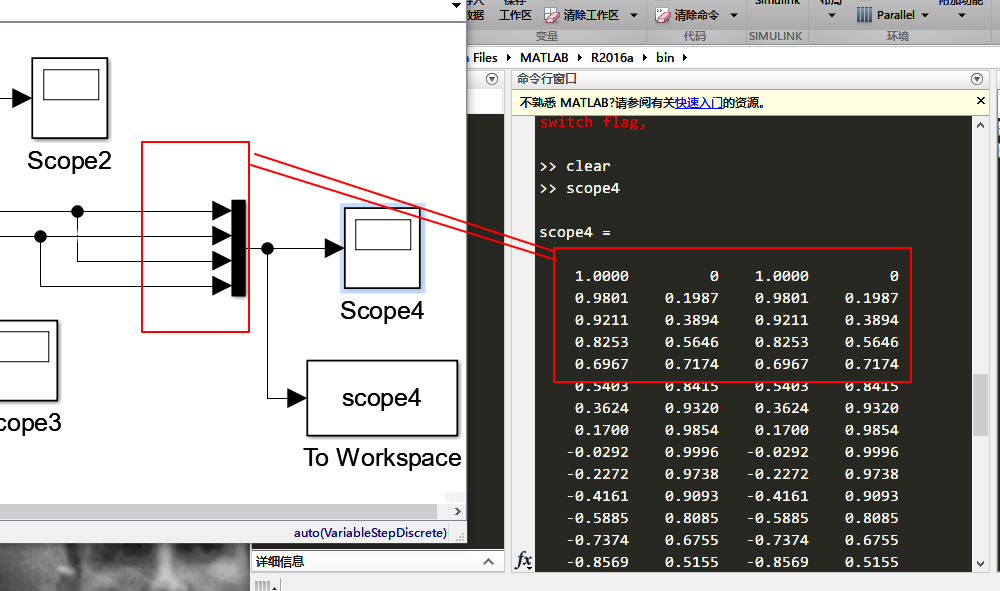This screenshot has height=591, width=1000.
Task: Click the 'switch flag,' red text line
Action: pyautogui.click(x=592, y=122)
